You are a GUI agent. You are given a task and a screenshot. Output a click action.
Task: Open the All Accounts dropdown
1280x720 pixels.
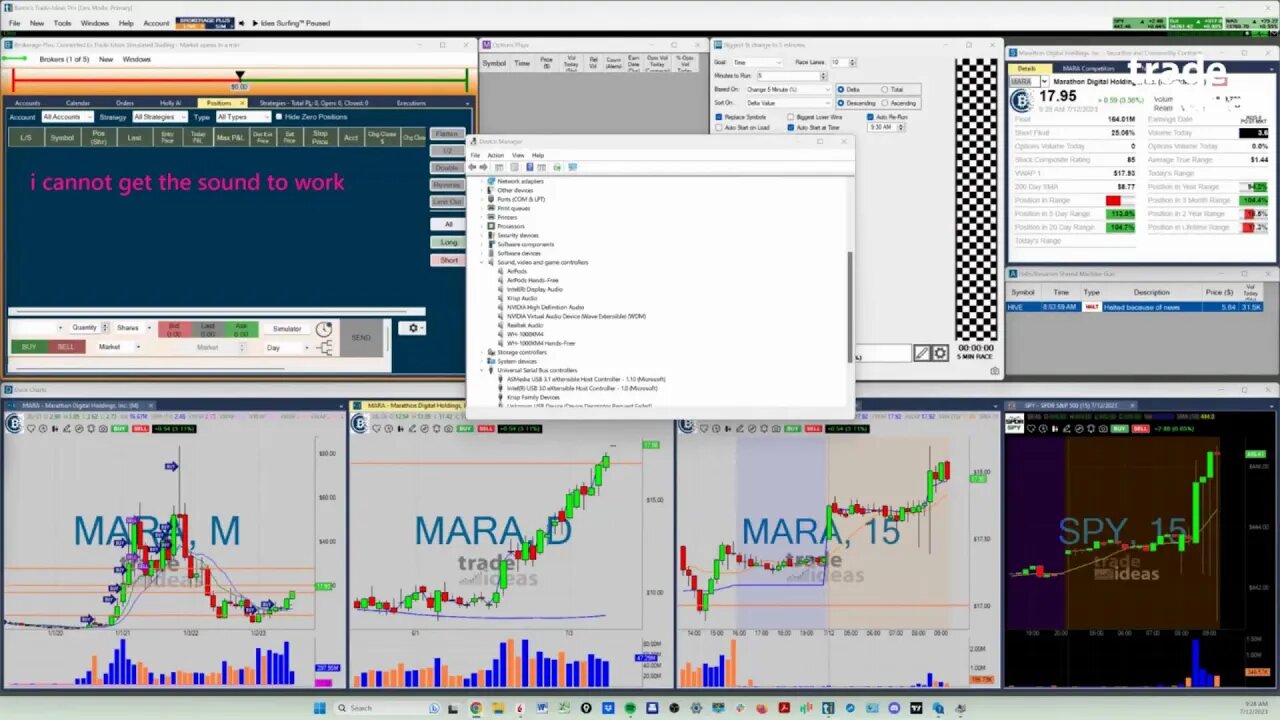click(x=67, y=117)
